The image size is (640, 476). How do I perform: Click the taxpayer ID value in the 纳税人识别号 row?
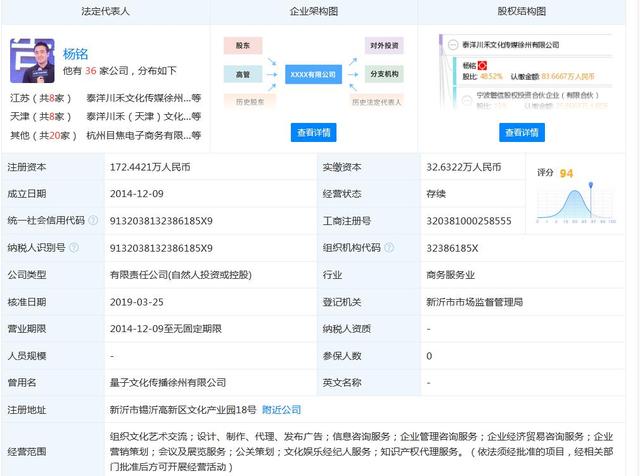(161, 248)
